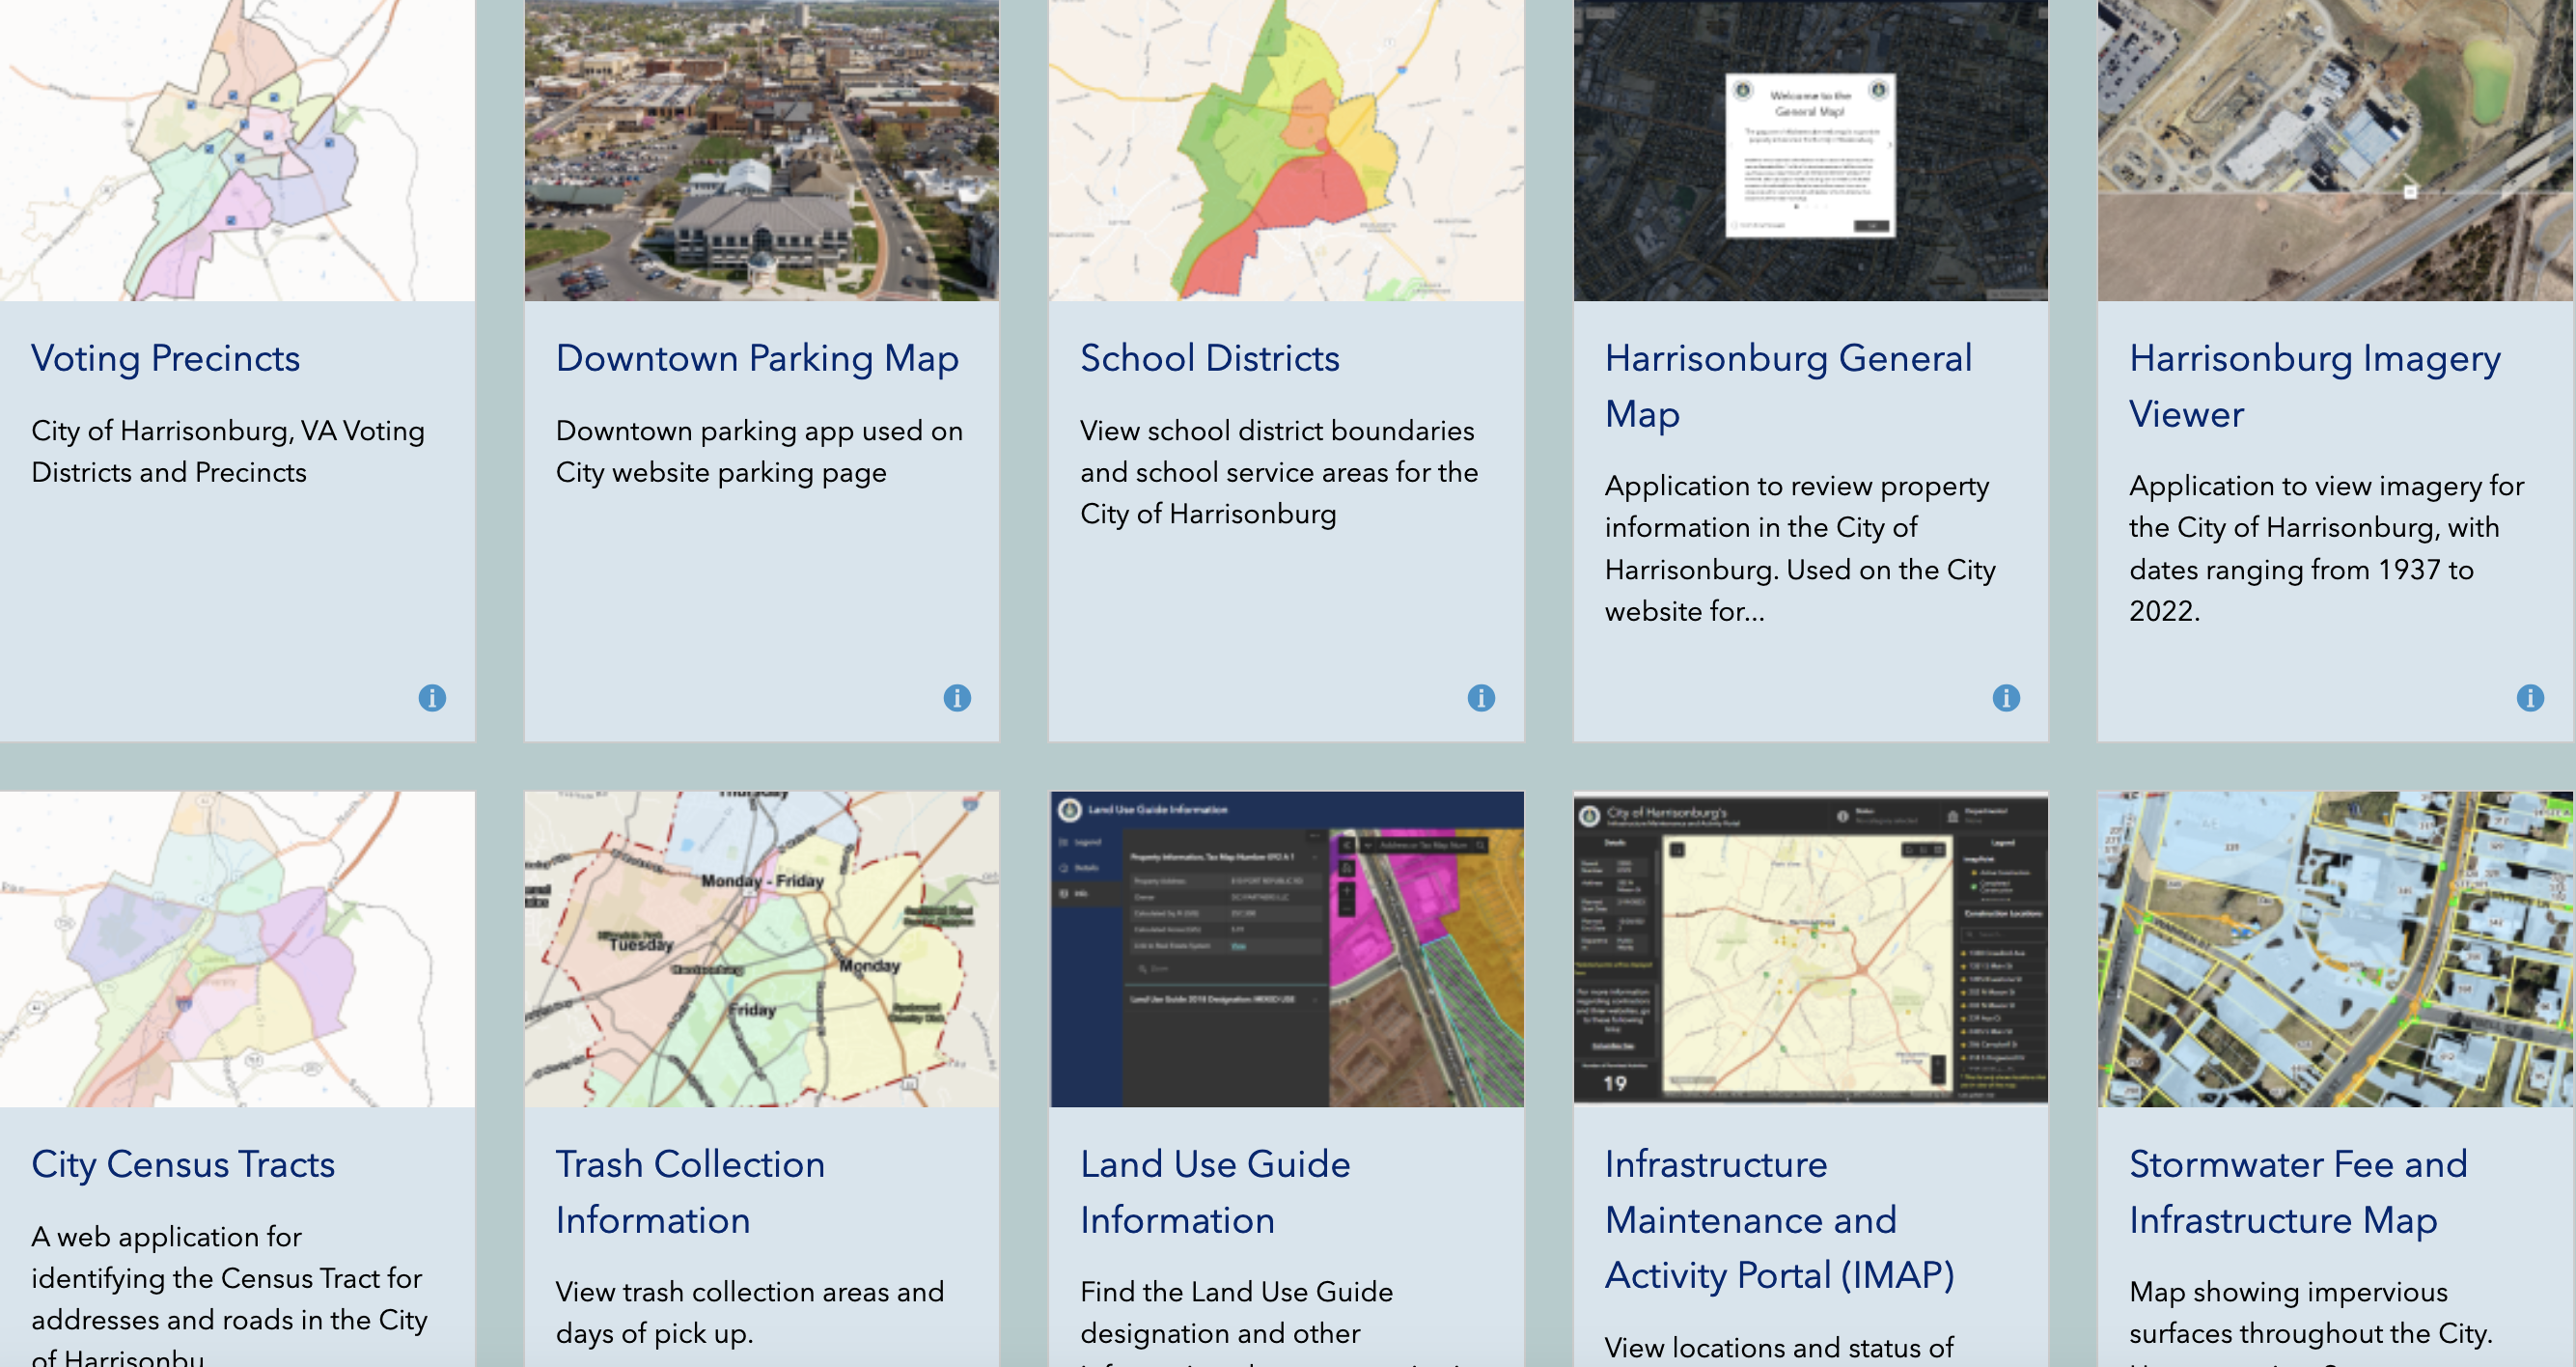Image resolution: width=2576 pixels, height=1367 pixels.
Task: Open the Harrisonburg Imagery Viewer title link
Action: coord(2315,386)
